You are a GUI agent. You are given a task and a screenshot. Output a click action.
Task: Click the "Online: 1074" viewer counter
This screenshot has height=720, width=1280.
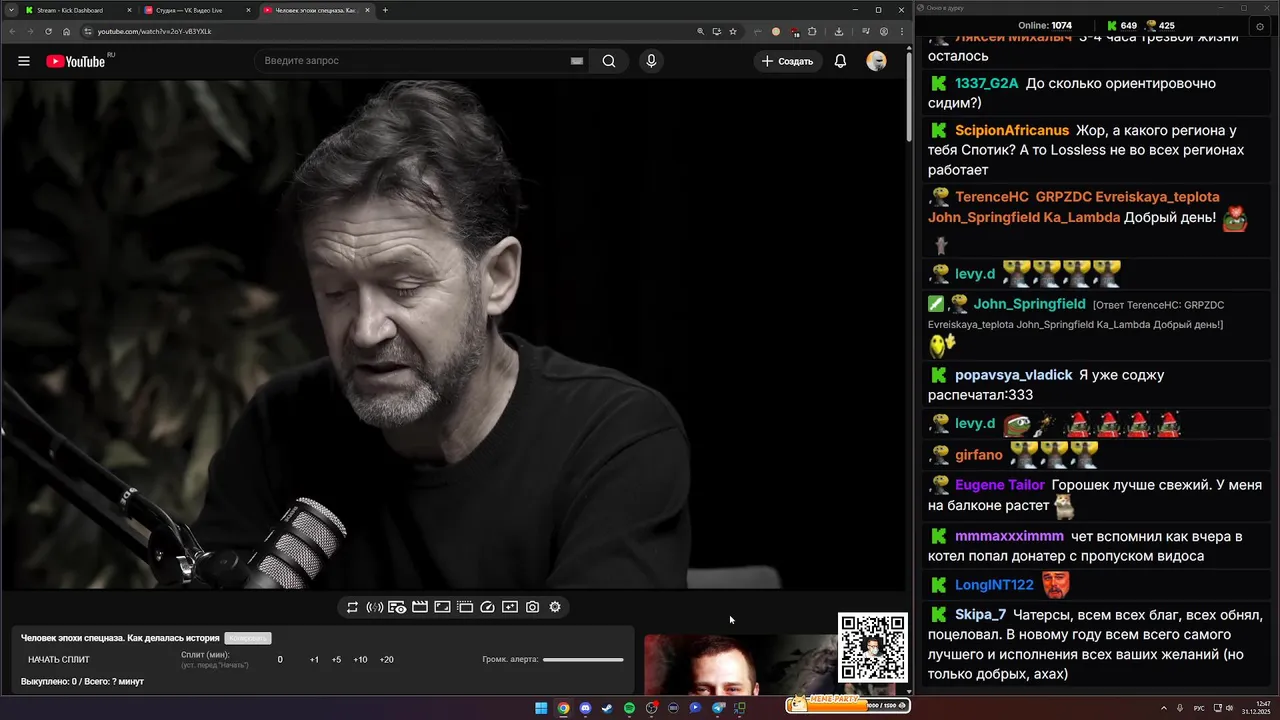tap(1045, 26)
